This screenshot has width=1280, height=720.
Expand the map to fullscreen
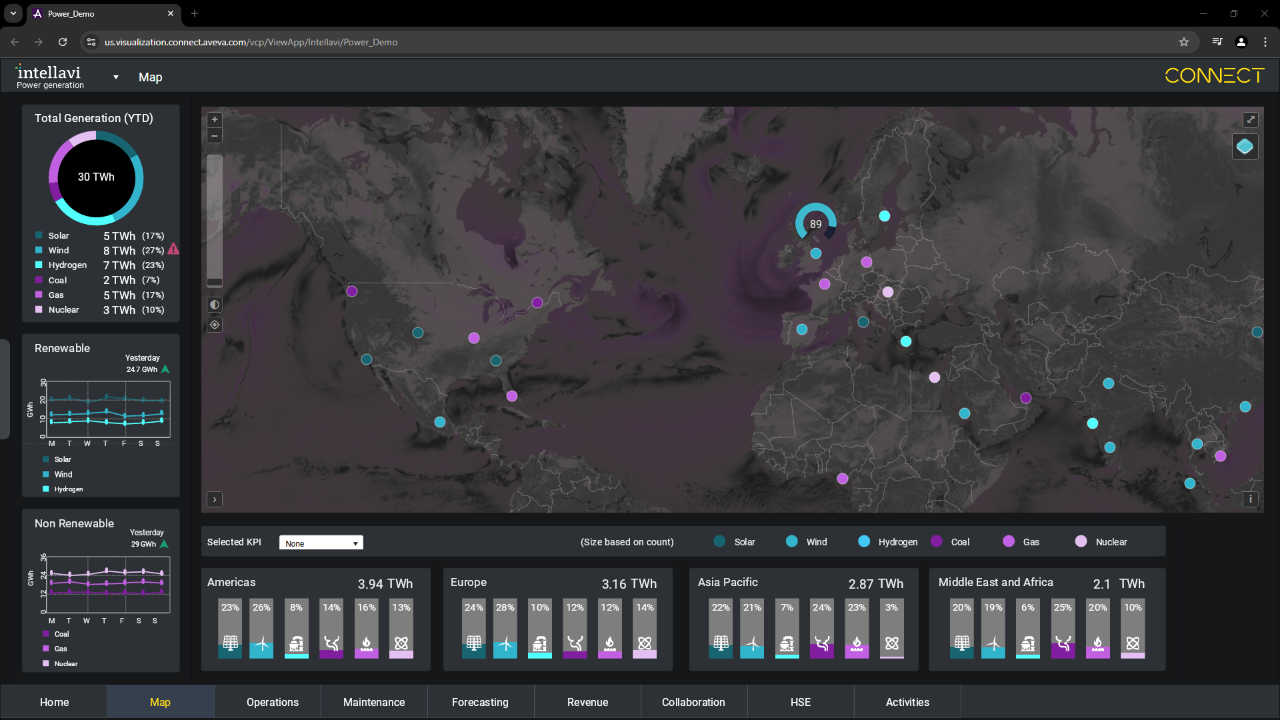[x=1250, y=119]
